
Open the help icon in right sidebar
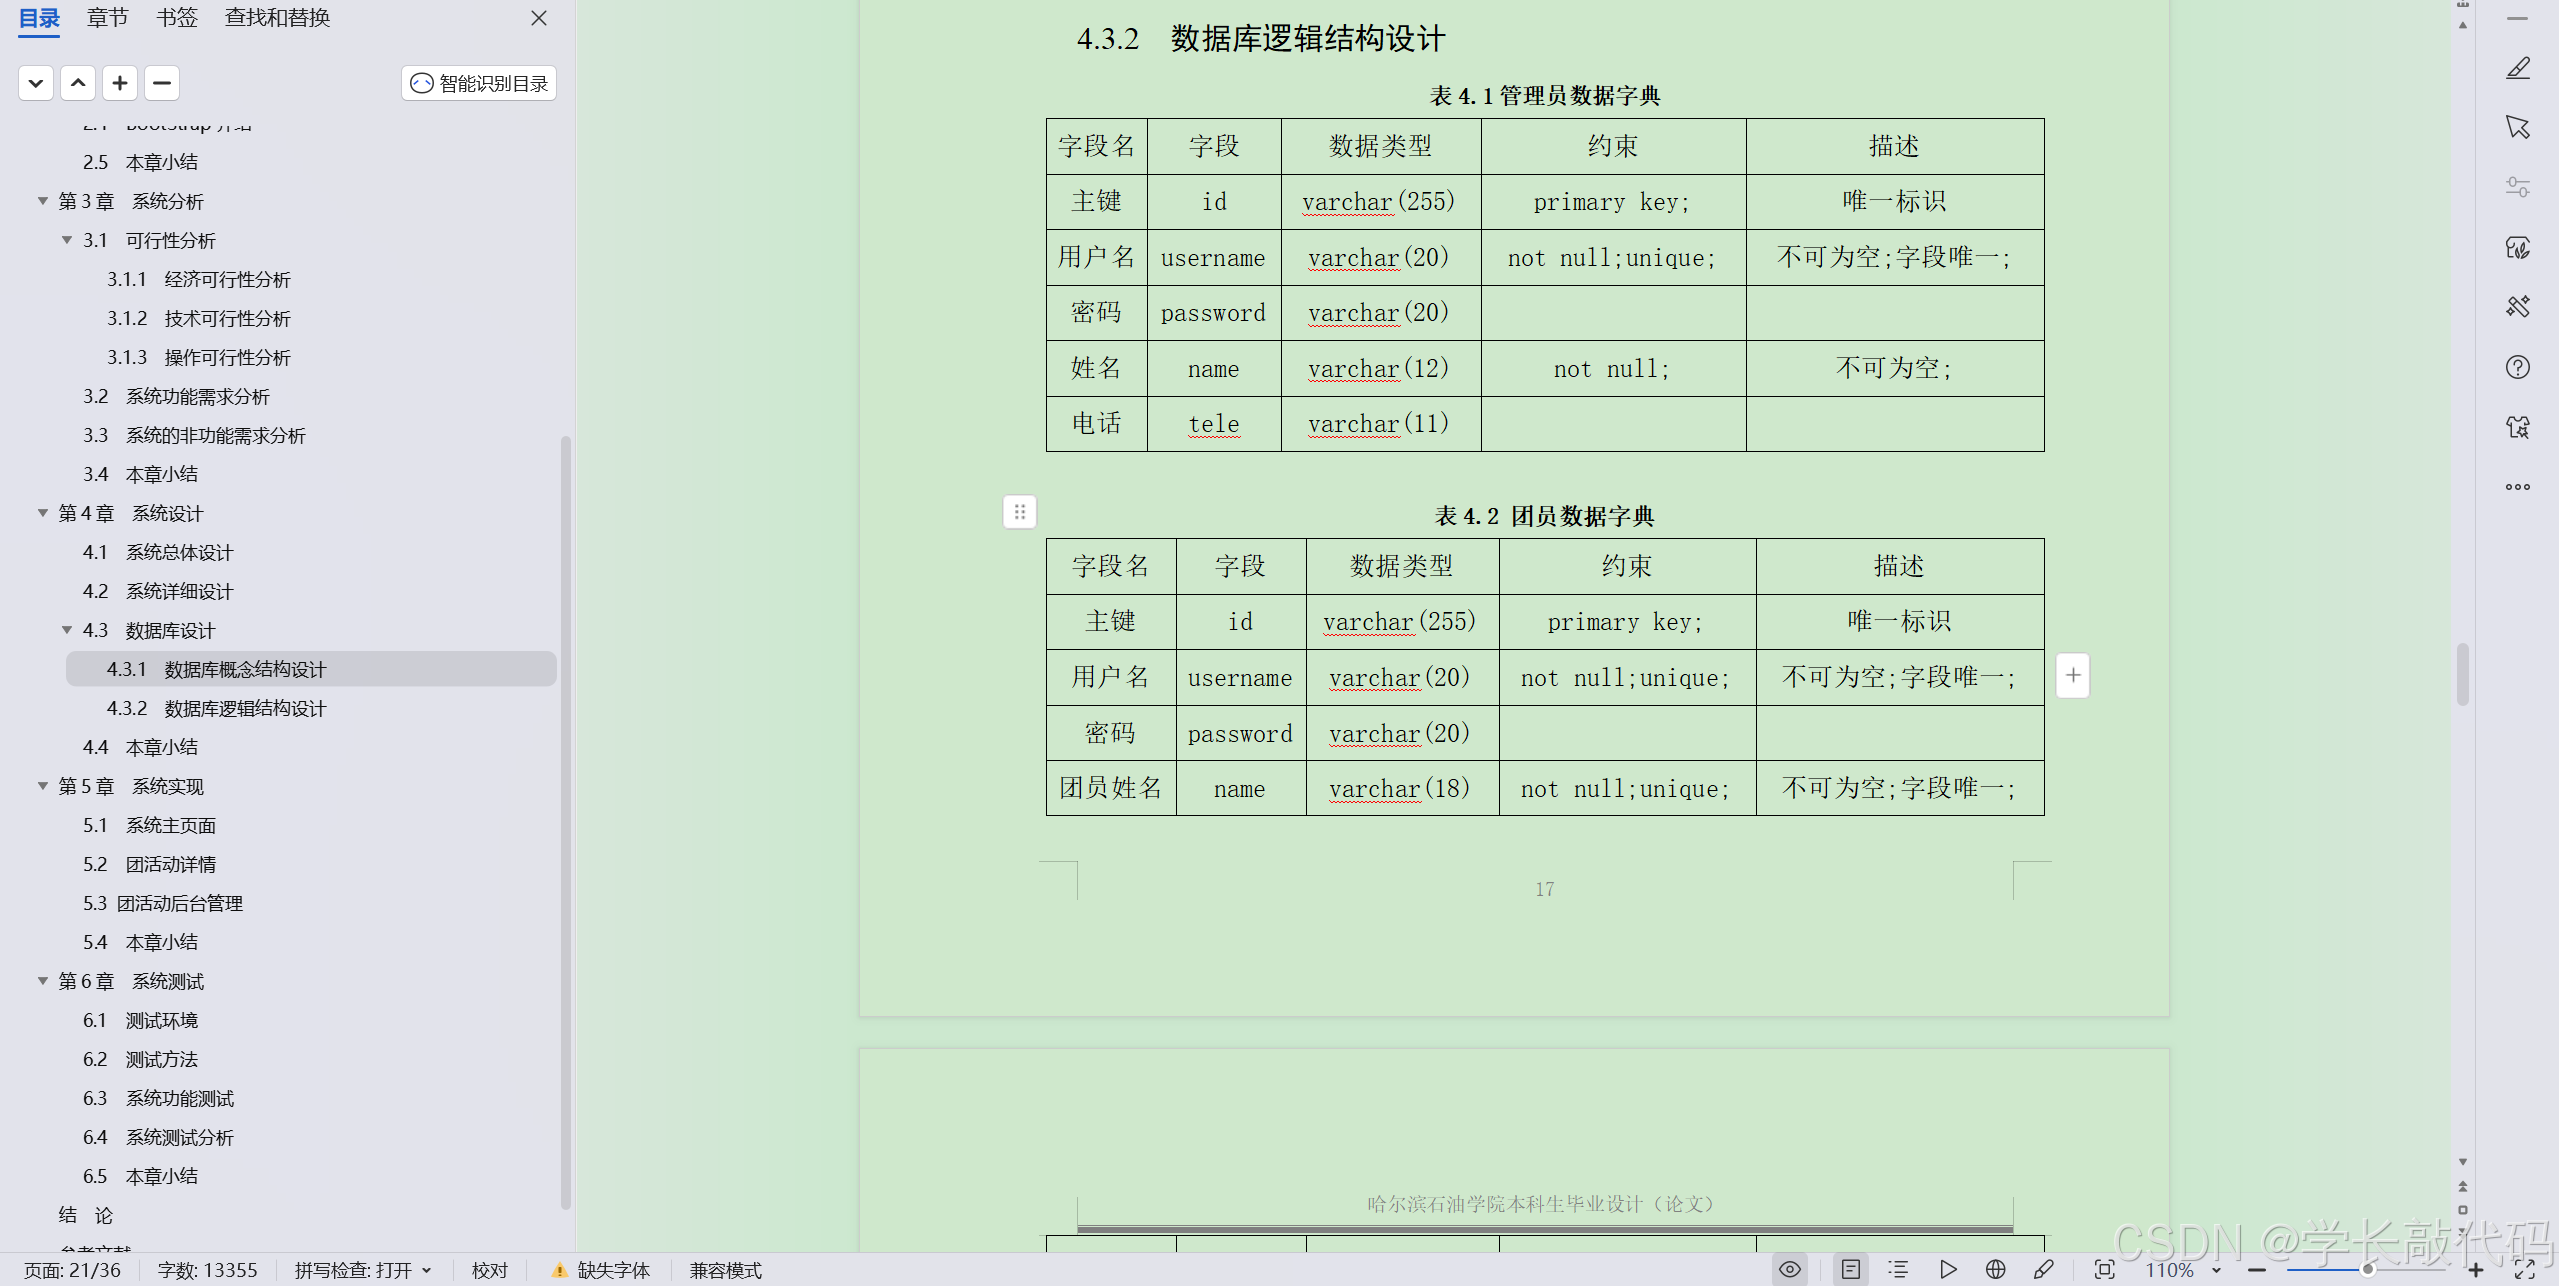click(x=2518, y=366)
